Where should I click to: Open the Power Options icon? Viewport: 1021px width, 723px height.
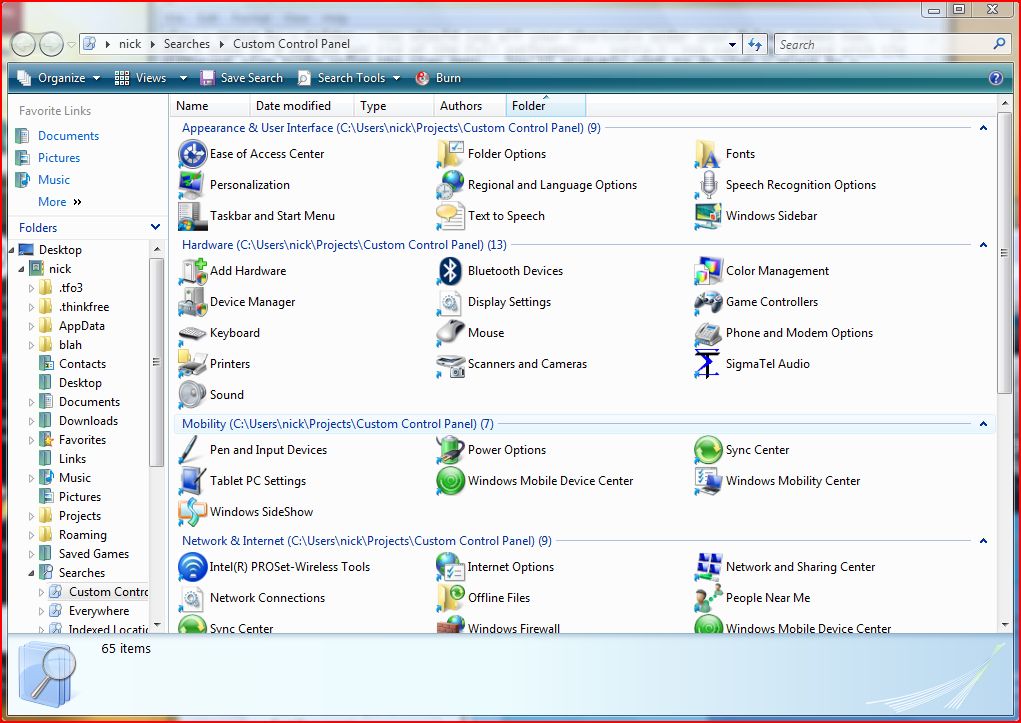pyautogui.click(x=450, y=450)
